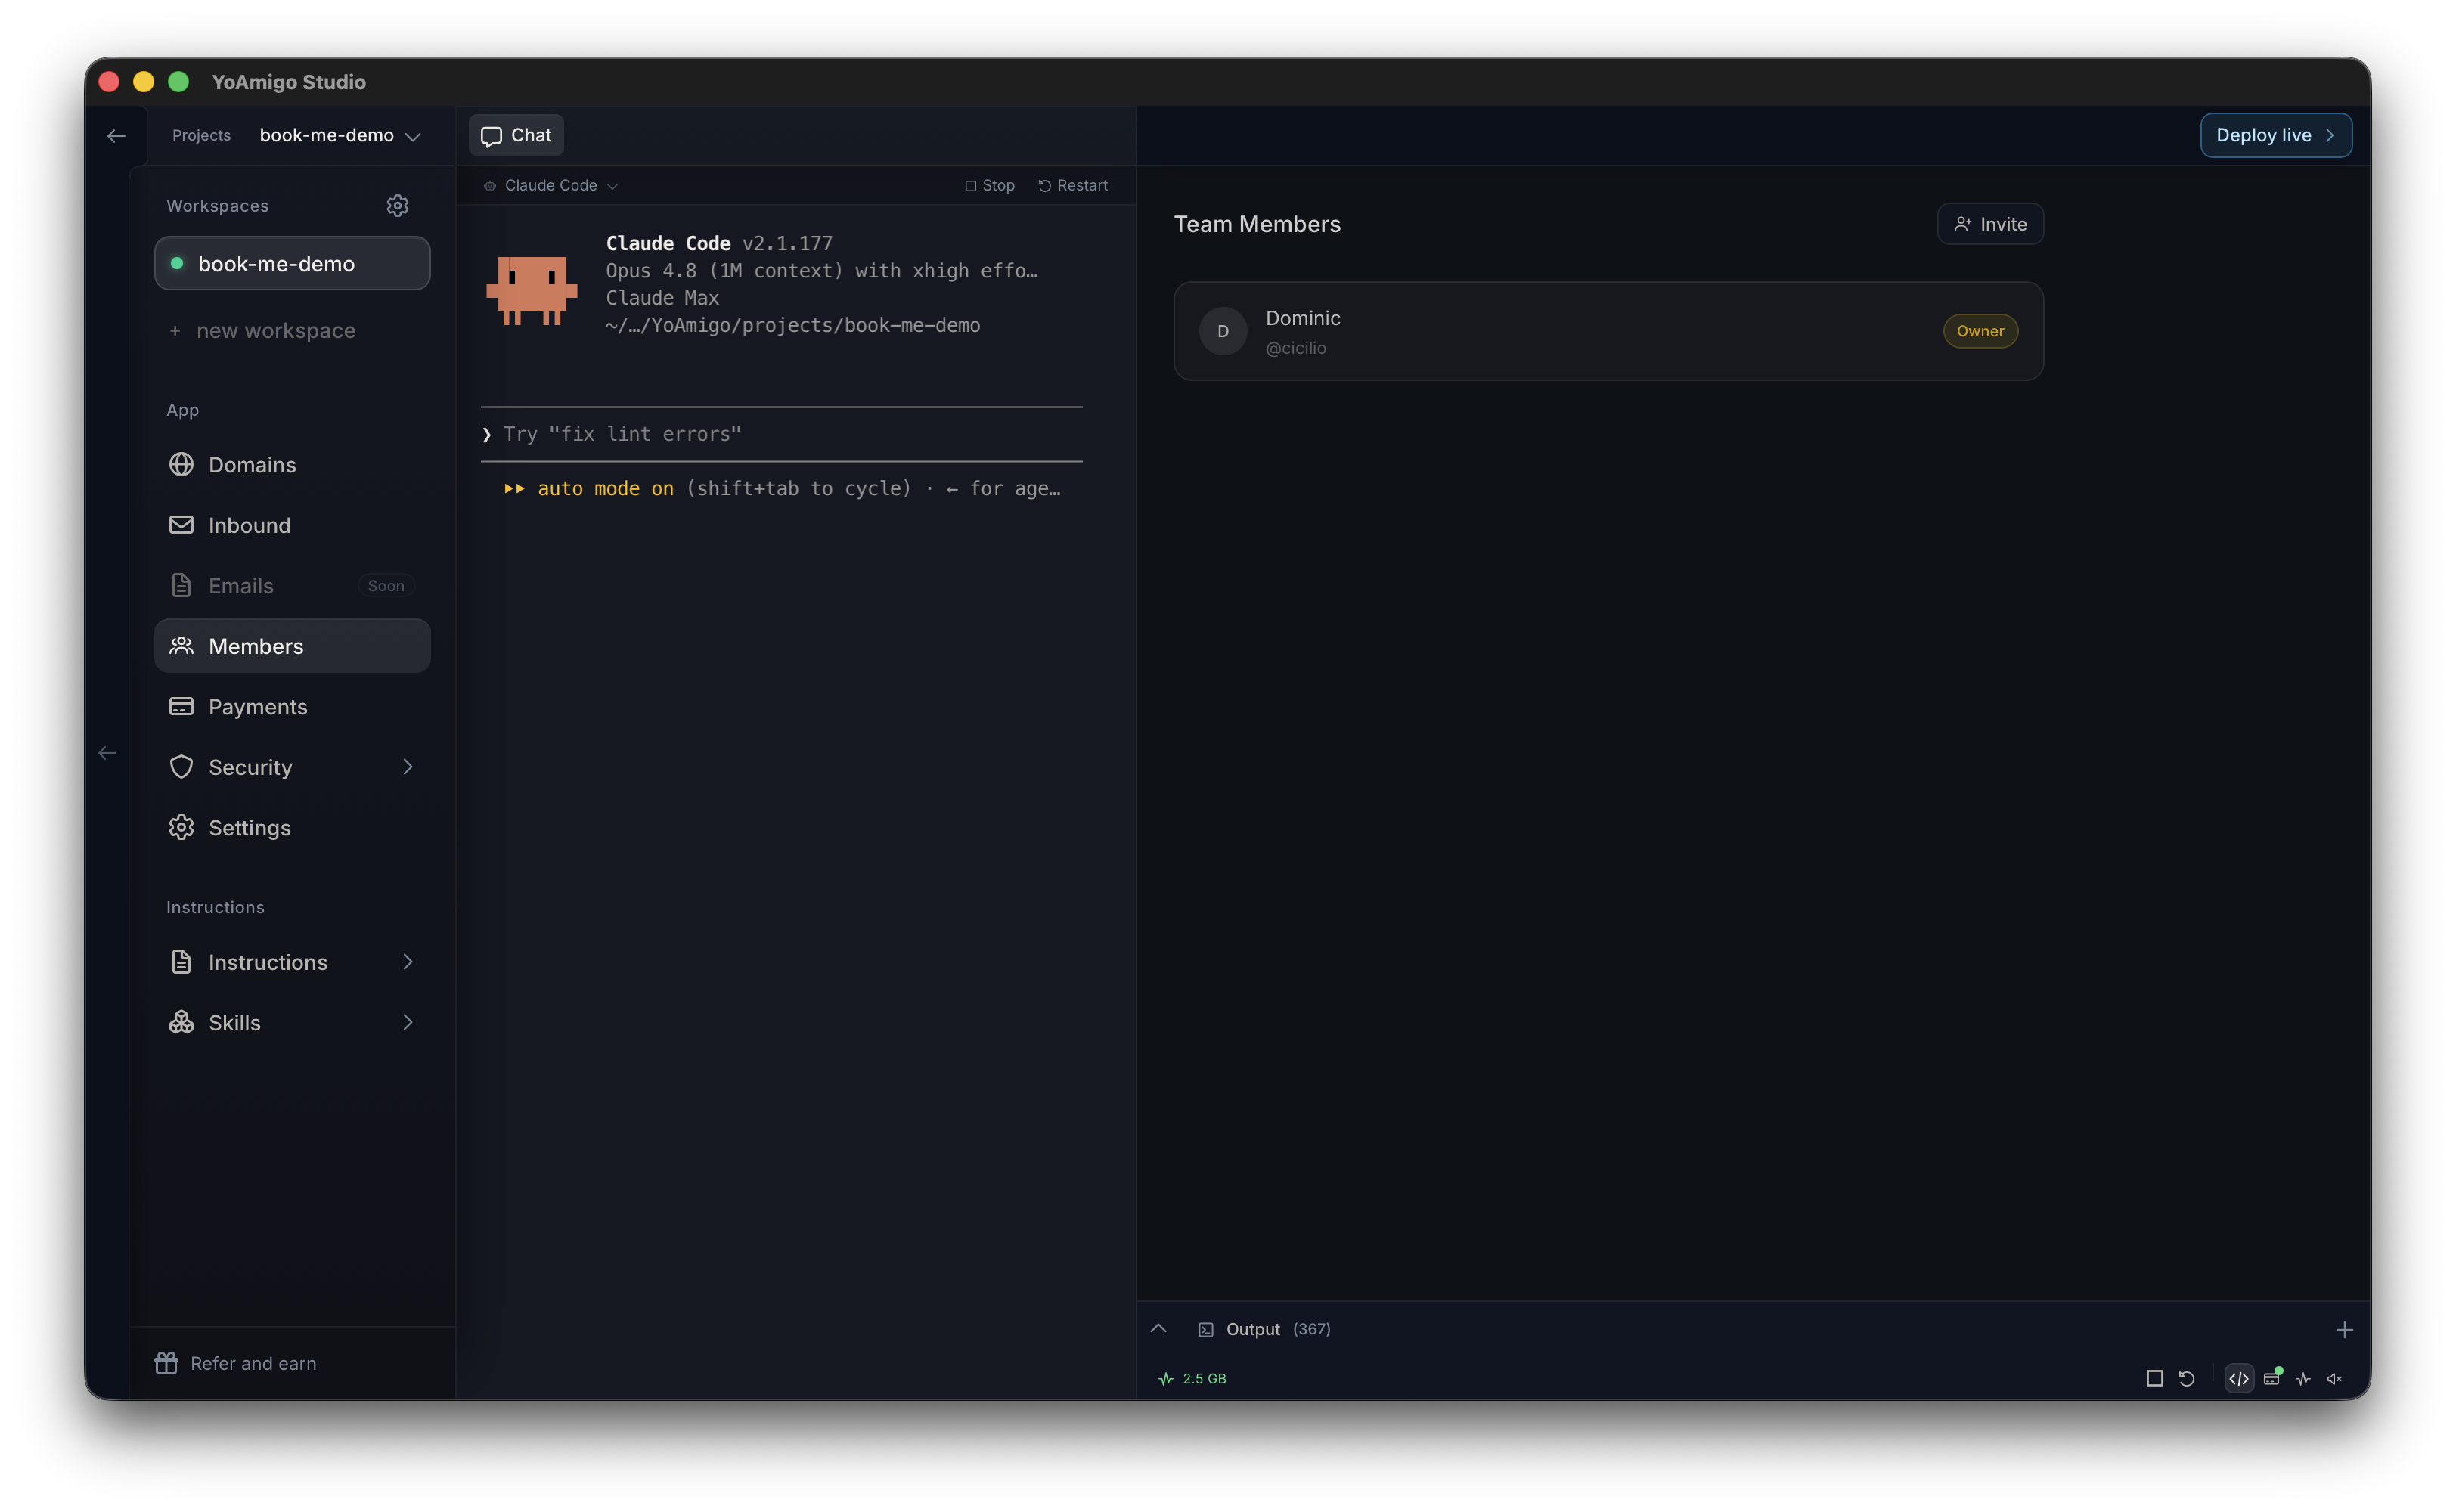
Task: Collapse the sidebar with the left-edge arrow
Action: tap(107, 753)
